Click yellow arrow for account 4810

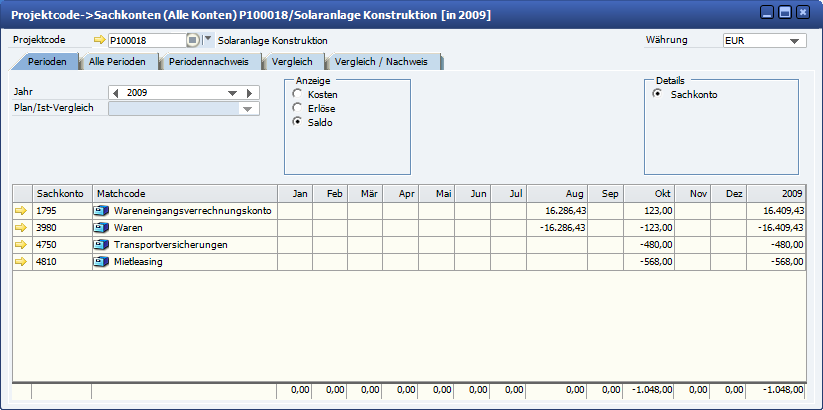[20, 262]
